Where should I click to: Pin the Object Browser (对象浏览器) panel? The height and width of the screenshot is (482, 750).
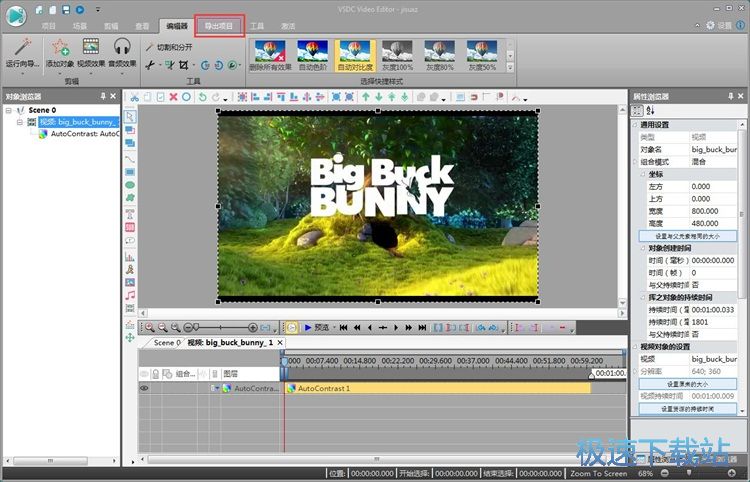(x=103, y=96)
